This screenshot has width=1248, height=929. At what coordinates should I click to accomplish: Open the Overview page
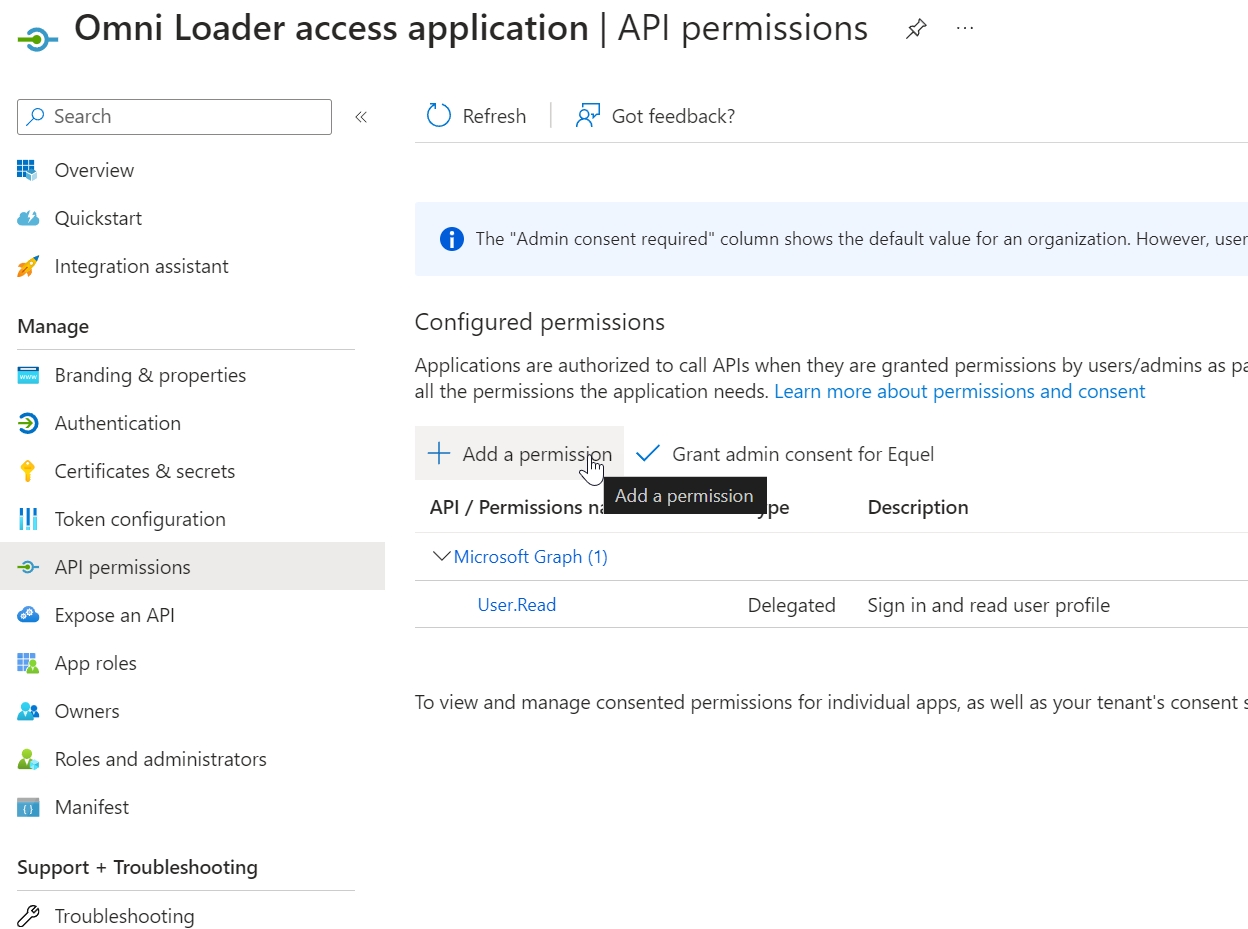tap(94, 170)
